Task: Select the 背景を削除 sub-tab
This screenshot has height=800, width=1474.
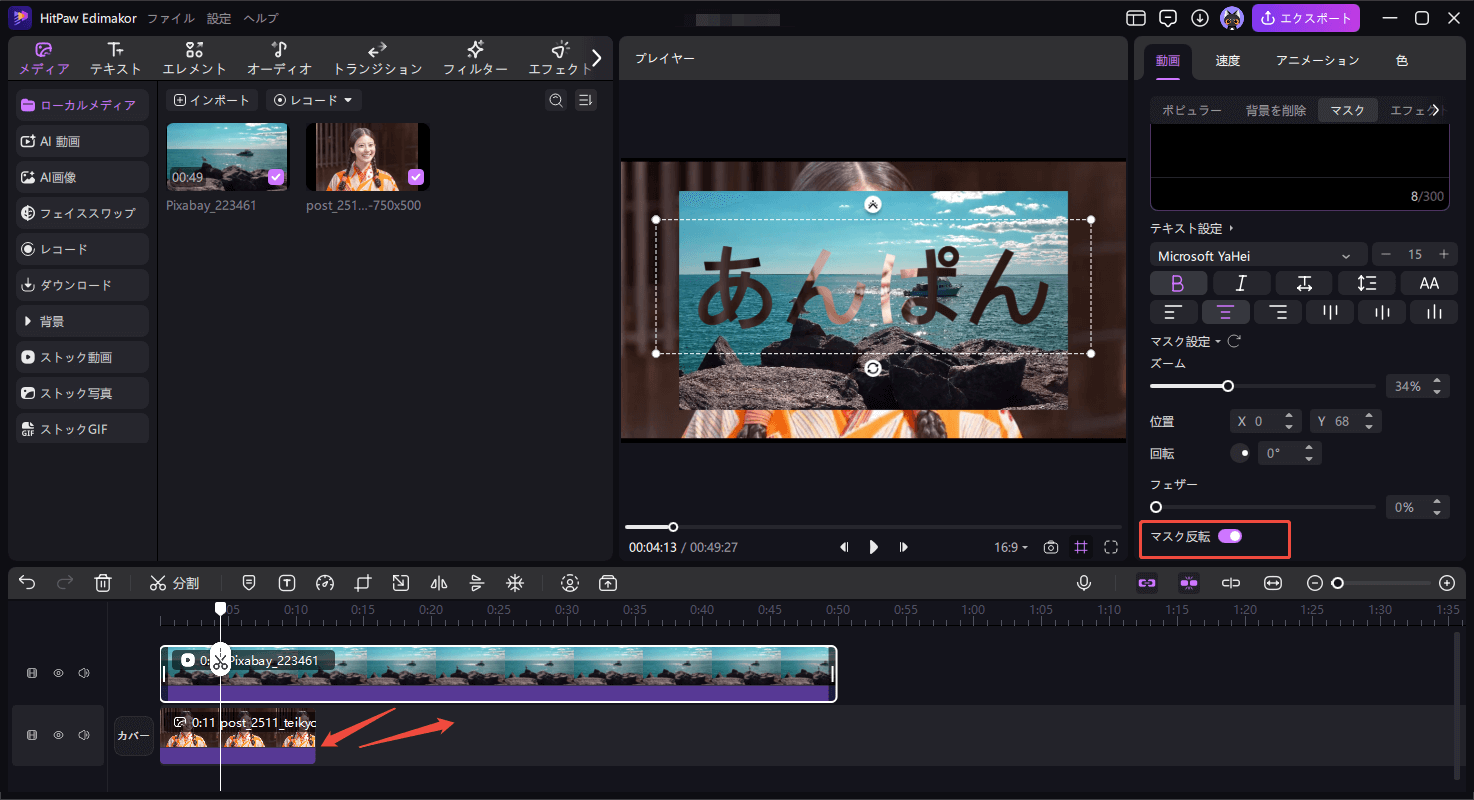Action: click(x=1275, y=110)
